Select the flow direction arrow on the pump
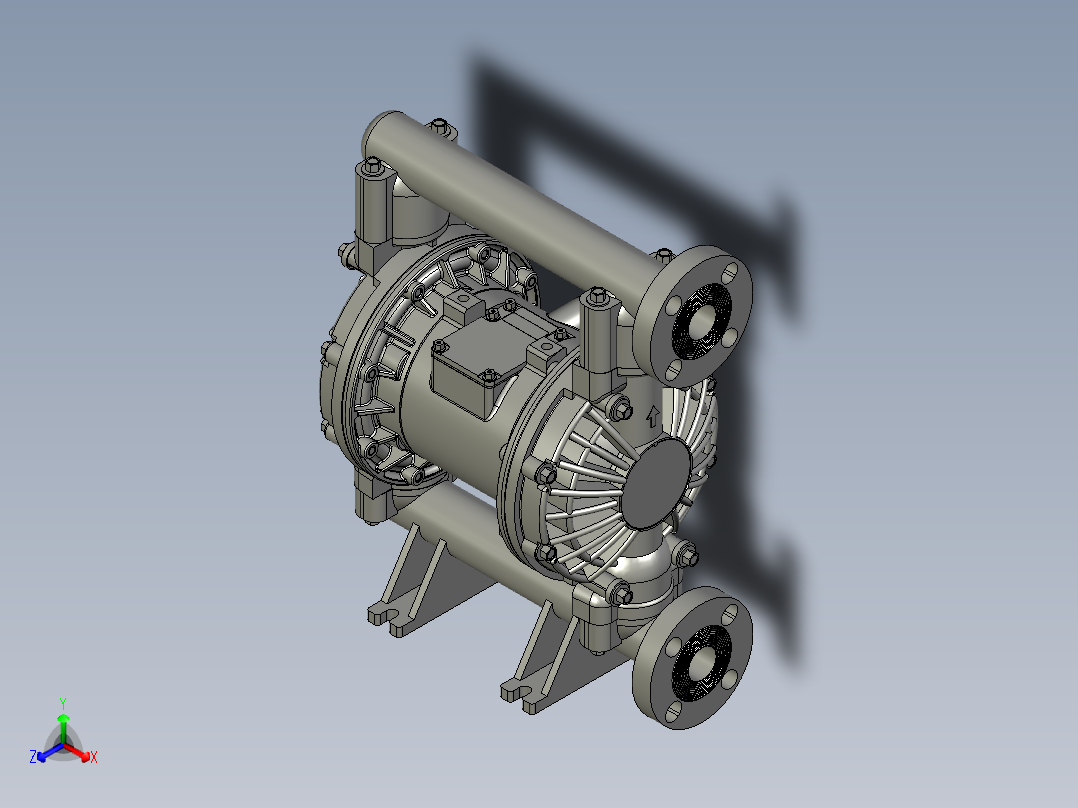 (654, 417)
